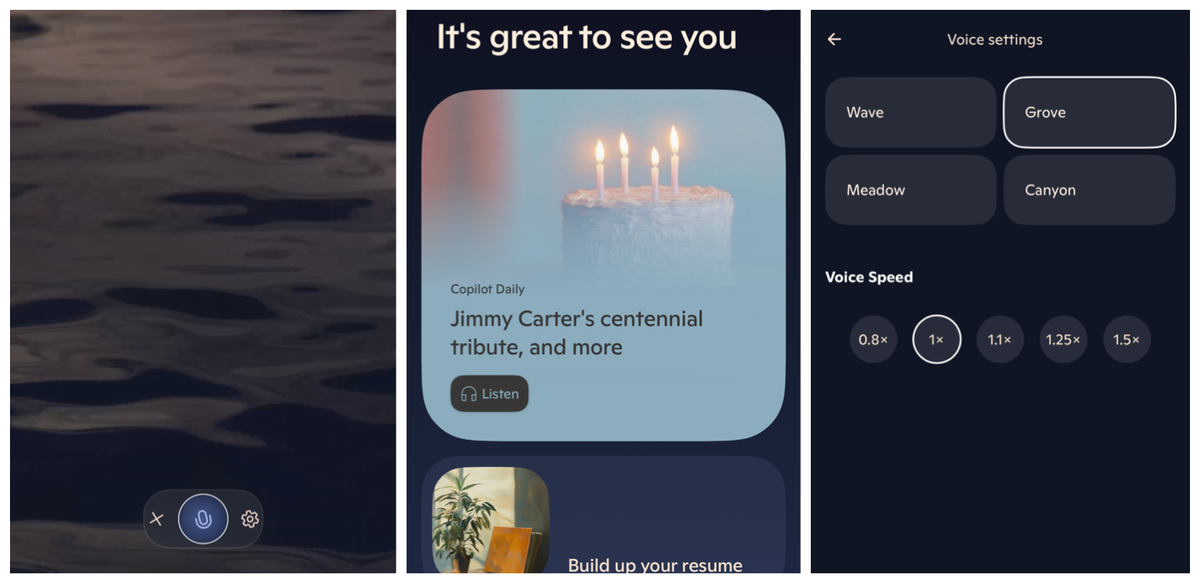The height and width of the screenshot is (583, 1200).
Task: Open the plant thumbnail on resume card
Action: pos(491,520)
